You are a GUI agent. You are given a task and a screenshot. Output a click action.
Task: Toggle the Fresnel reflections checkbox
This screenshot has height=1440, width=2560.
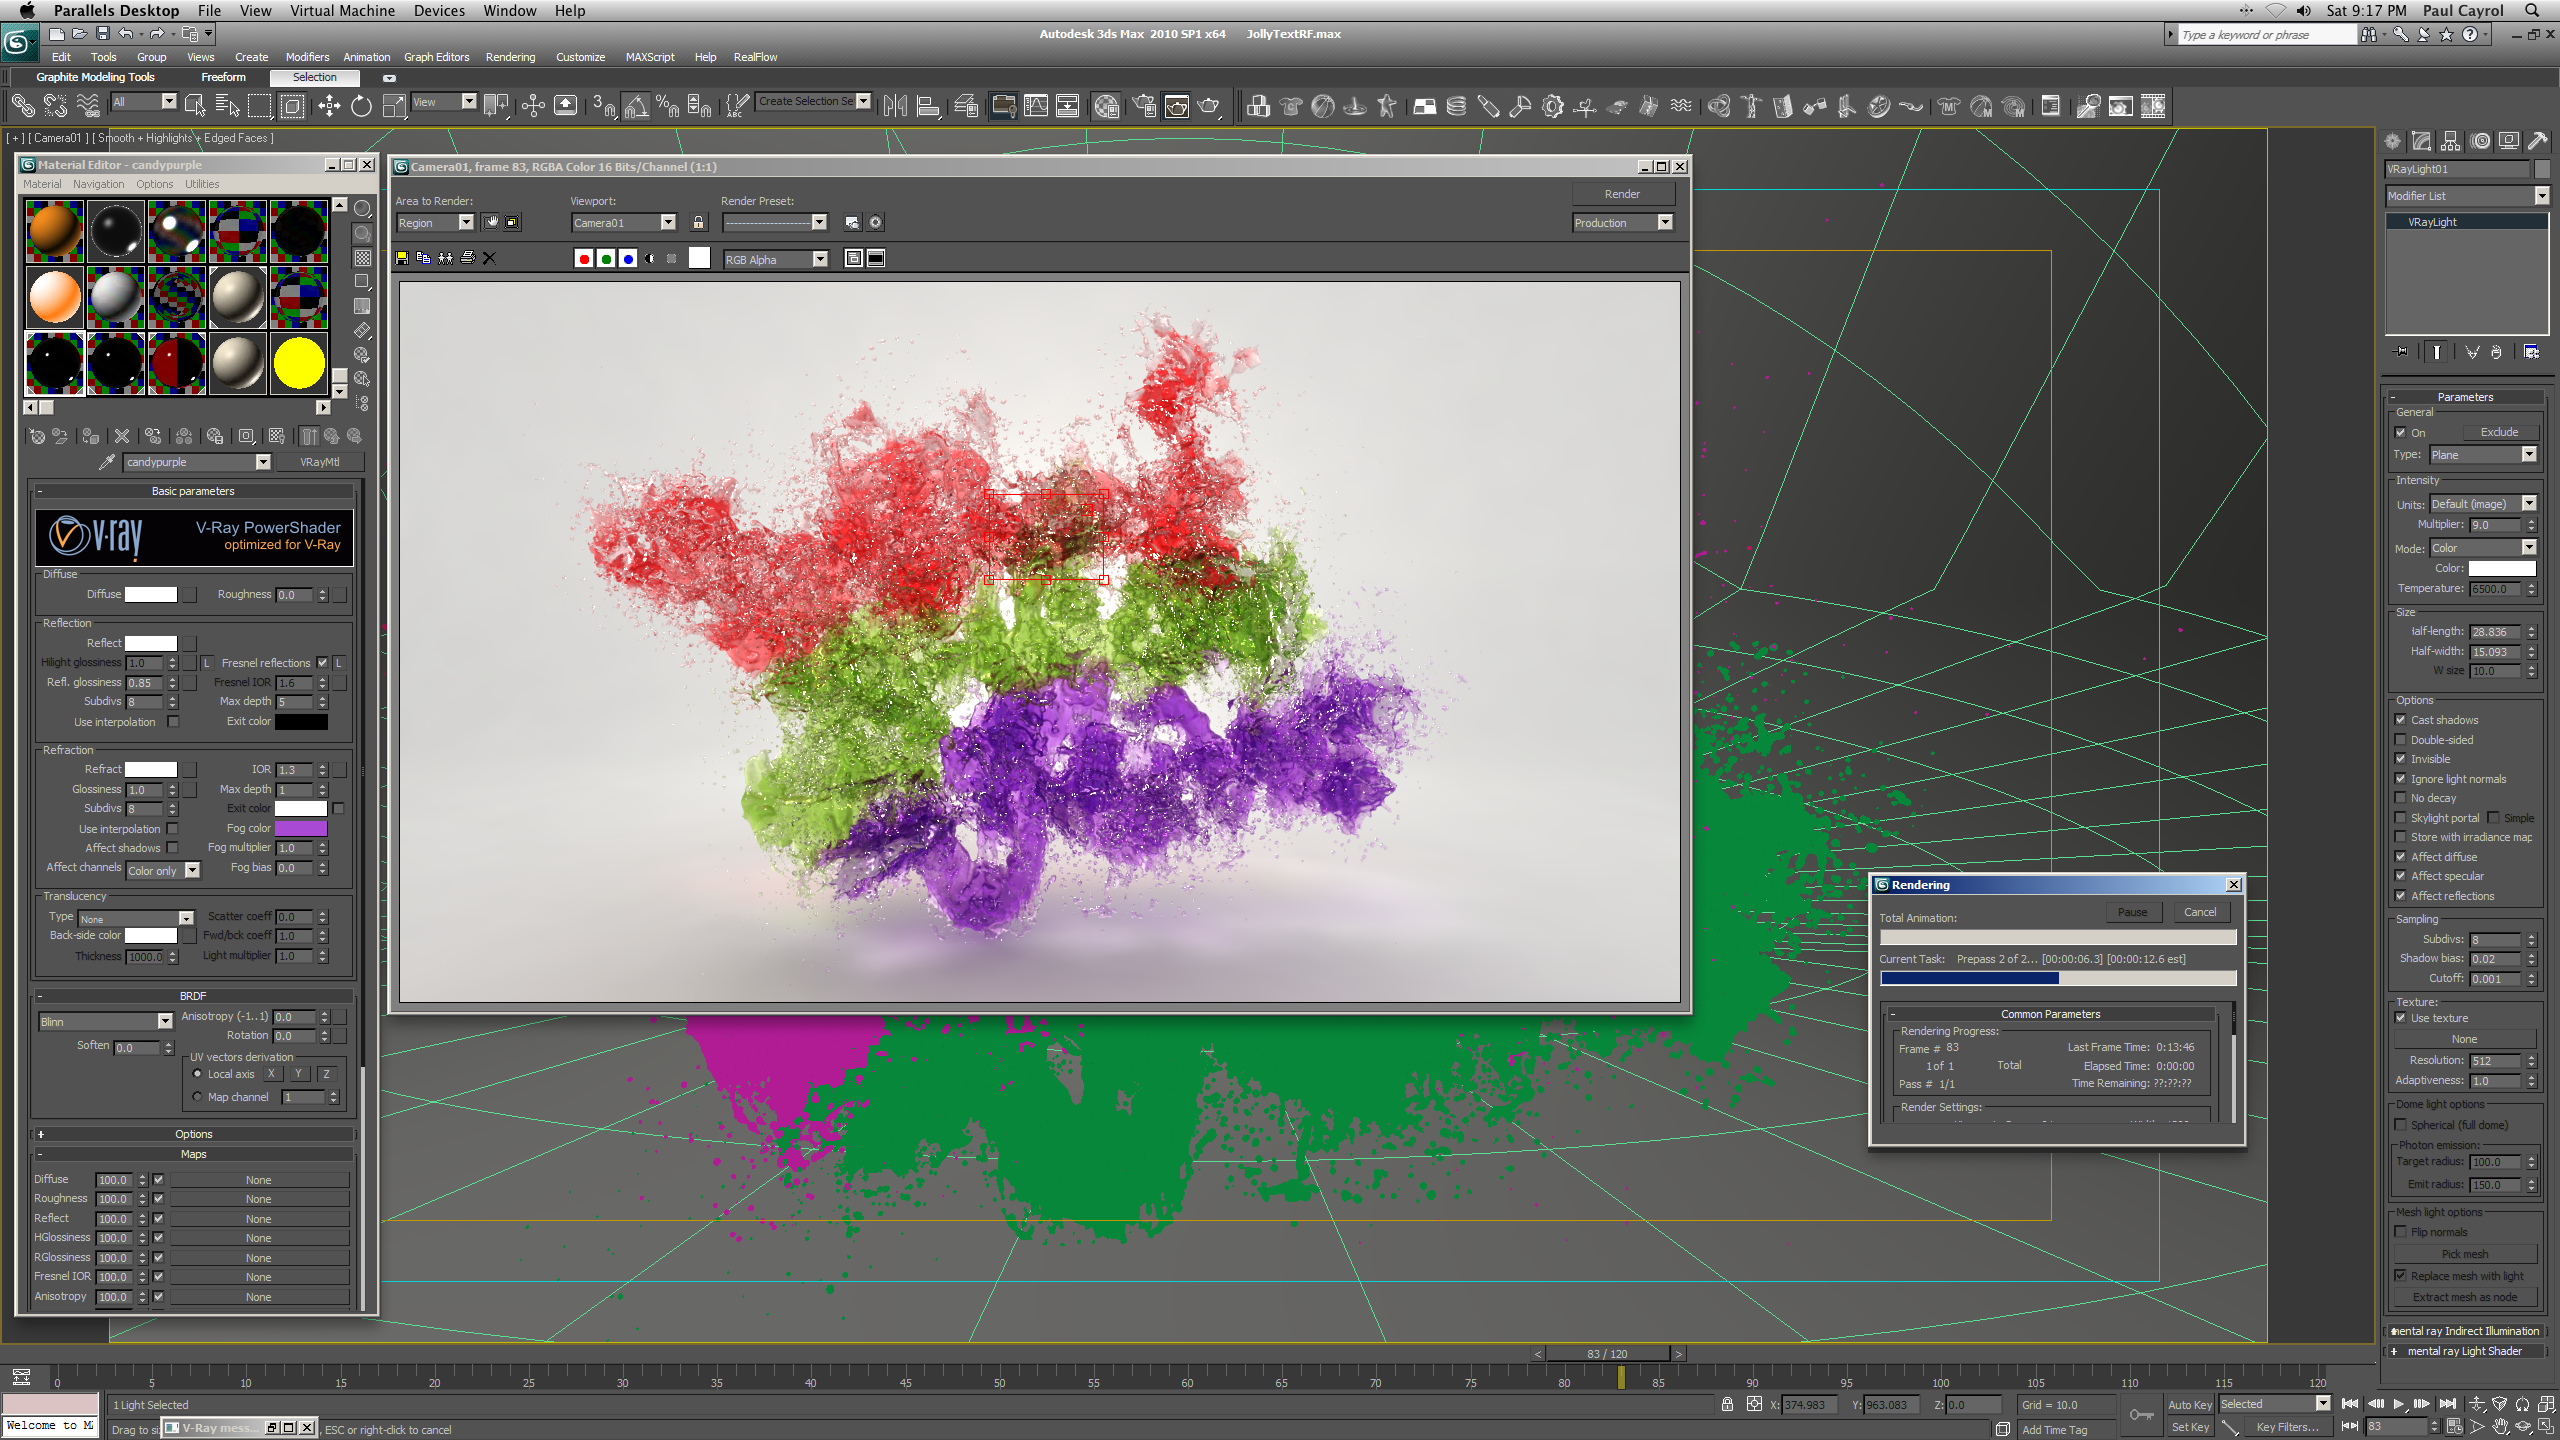point(322,663)
